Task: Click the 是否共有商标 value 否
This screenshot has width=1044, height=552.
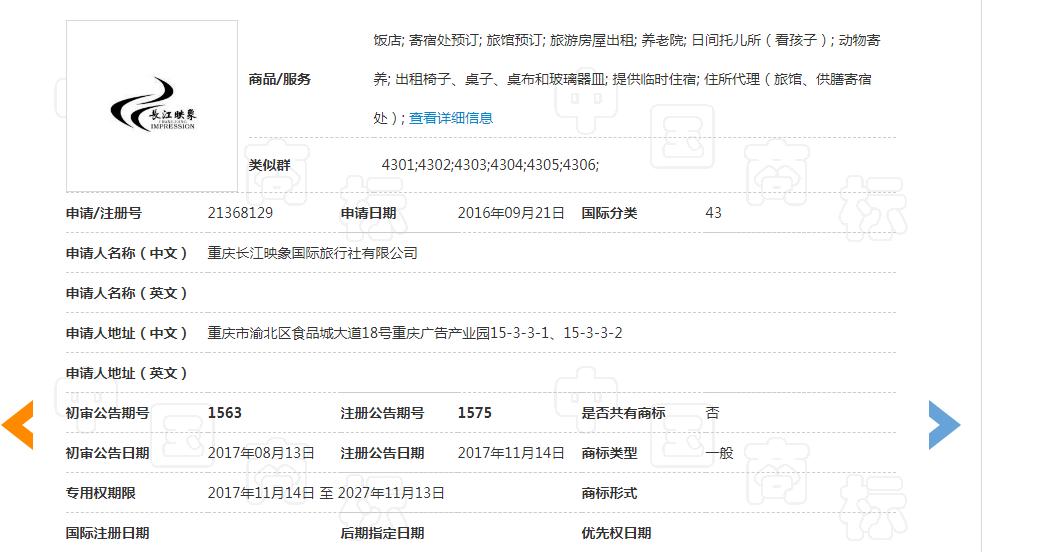Action: pyautogui.click(x=712, y=413)
